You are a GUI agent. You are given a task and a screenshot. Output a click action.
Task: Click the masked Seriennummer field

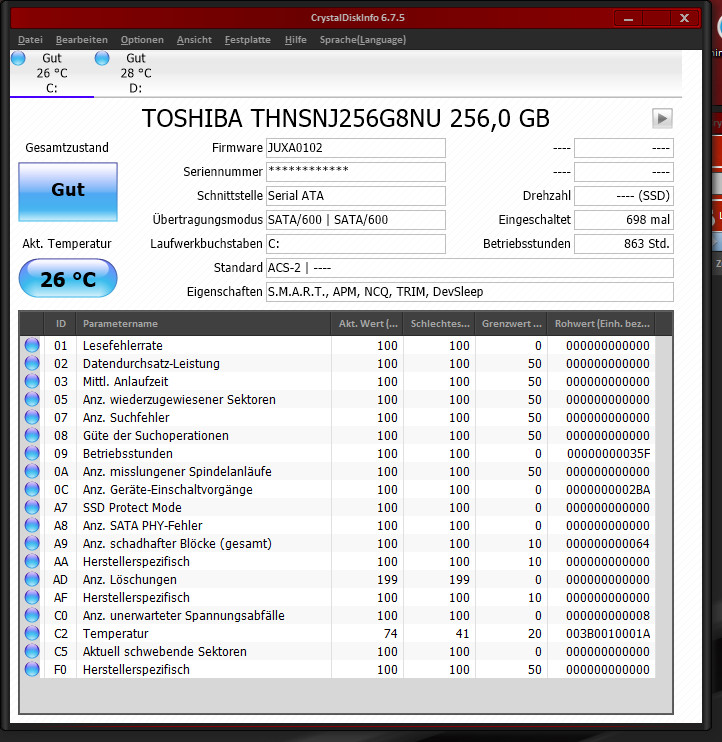[356, 172]
